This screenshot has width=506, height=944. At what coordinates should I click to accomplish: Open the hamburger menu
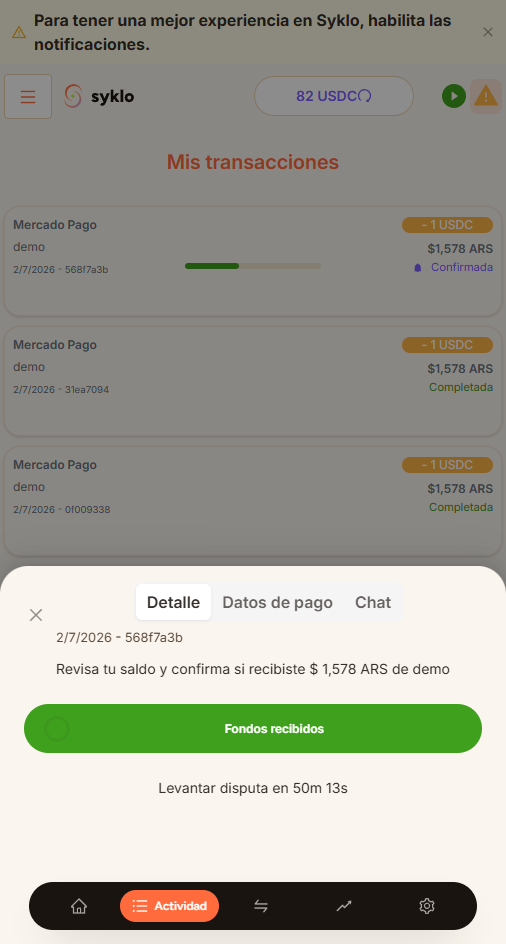pyautogui.click(x=28, y=96)
